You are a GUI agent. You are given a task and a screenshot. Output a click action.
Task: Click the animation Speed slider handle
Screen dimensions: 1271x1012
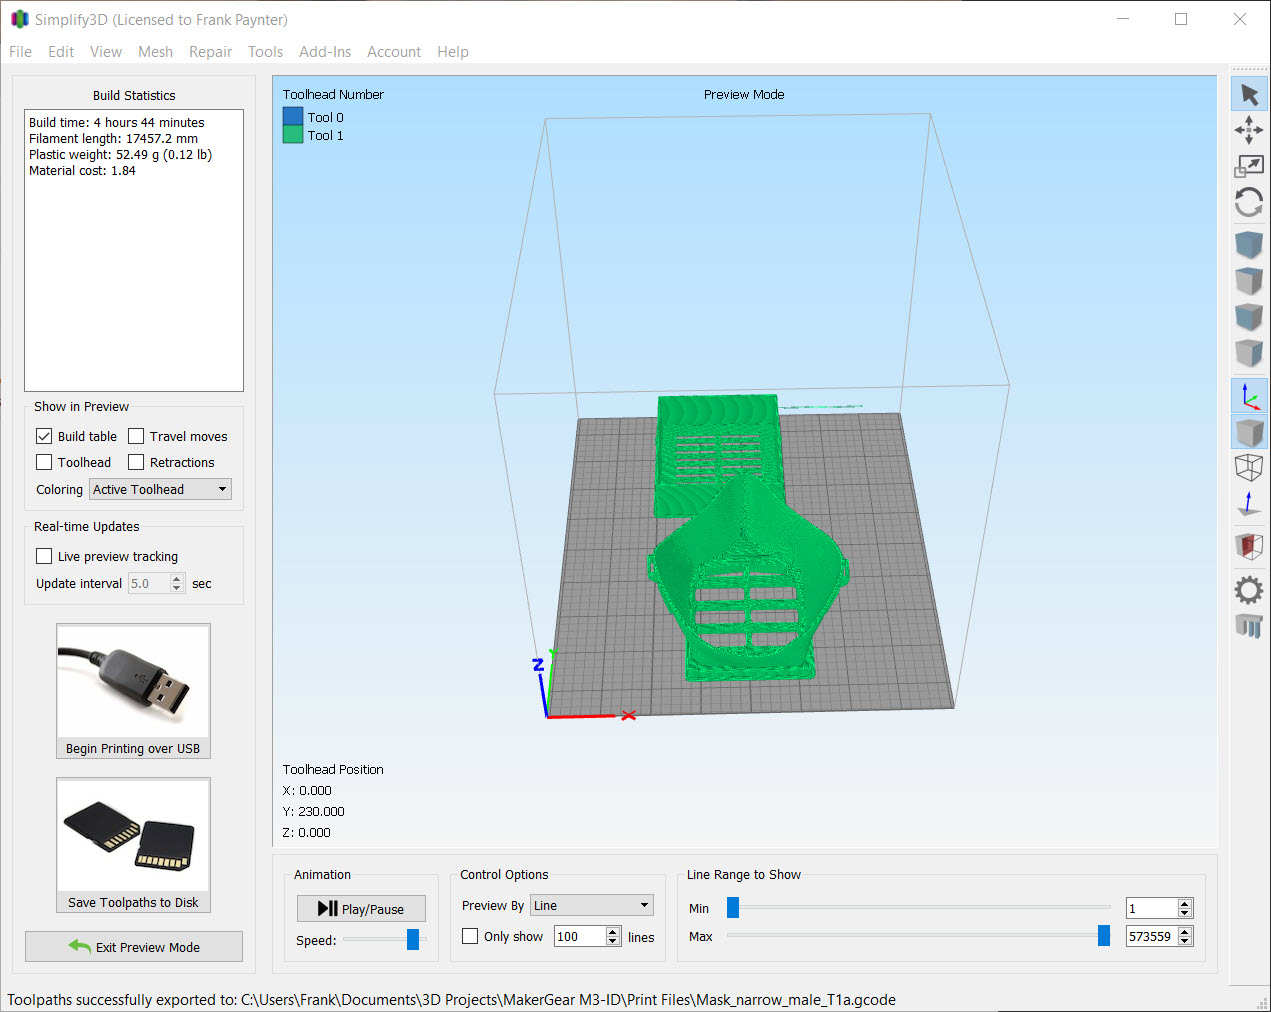pos(413,940)
